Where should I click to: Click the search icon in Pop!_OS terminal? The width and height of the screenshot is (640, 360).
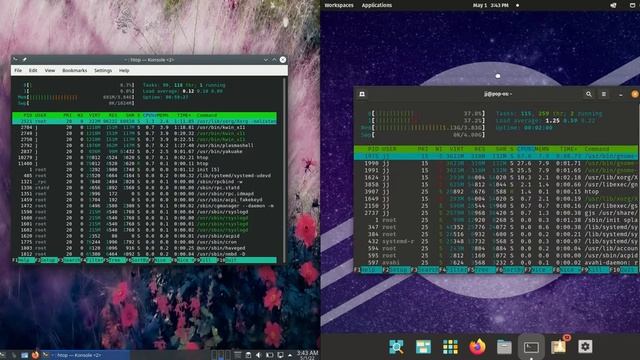coord(589,94)
